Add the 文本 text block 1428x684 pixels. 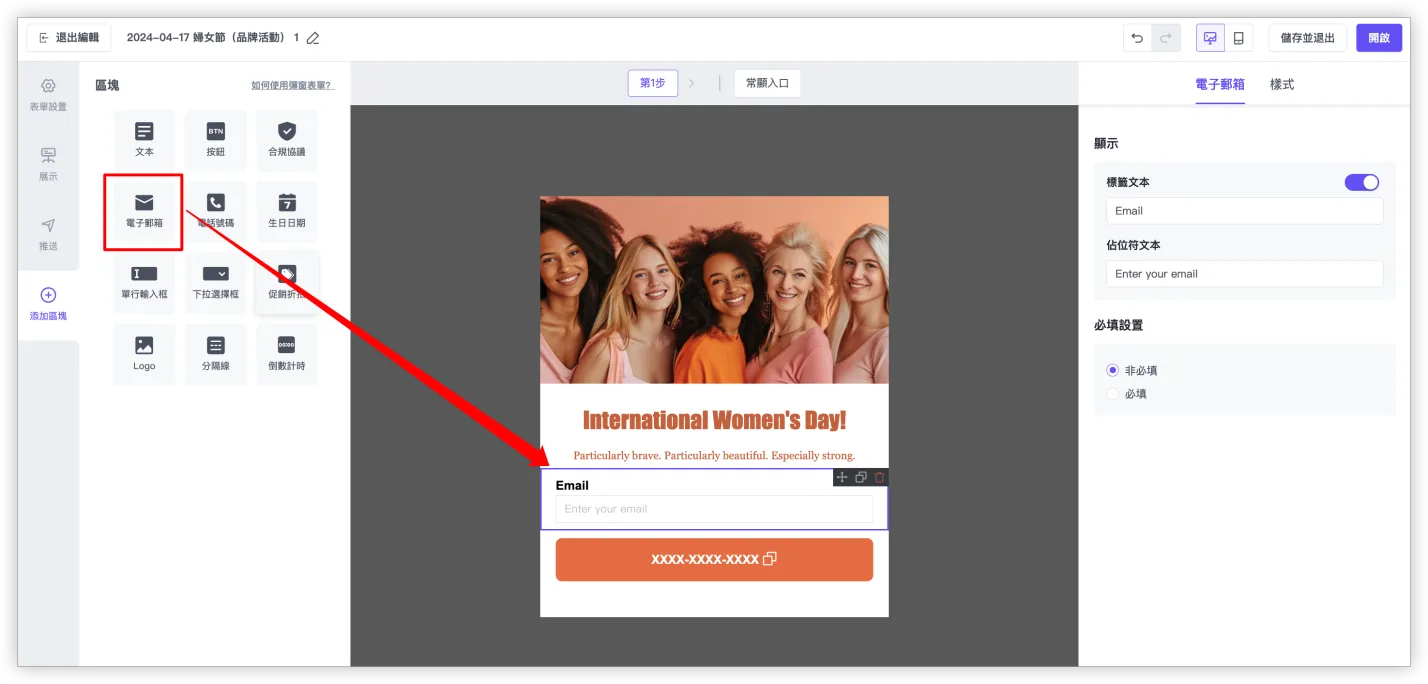click(x=144, y=139)
